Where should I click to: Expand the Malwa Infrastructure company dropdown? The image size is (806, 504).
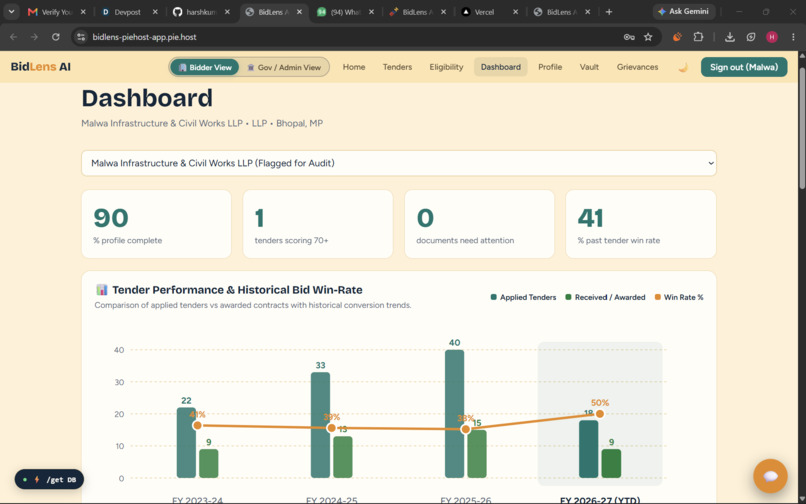click(x=399, y=163)
